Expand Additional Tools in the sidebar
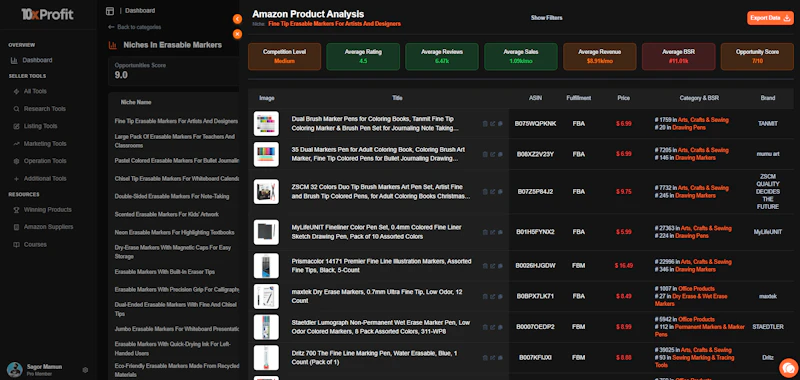Screen dimensions: 800x380 point(39,179)
